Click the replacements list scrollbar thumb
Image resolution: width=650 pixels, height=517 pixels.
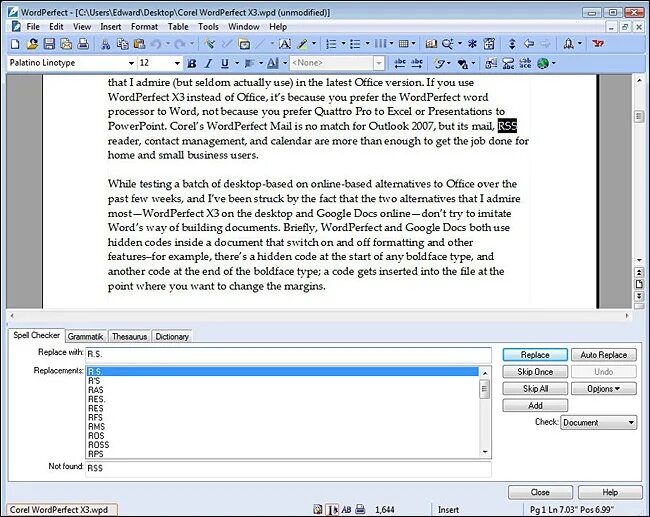(x=484, y=389)
